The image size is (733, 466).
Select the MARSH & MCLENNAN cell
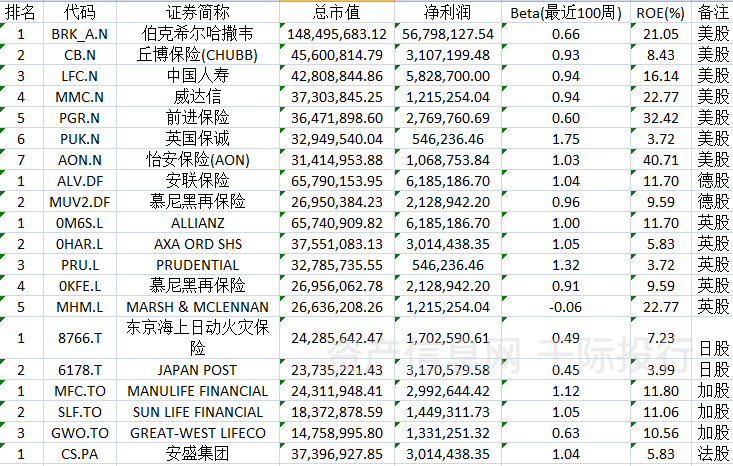tap(198, 307)
